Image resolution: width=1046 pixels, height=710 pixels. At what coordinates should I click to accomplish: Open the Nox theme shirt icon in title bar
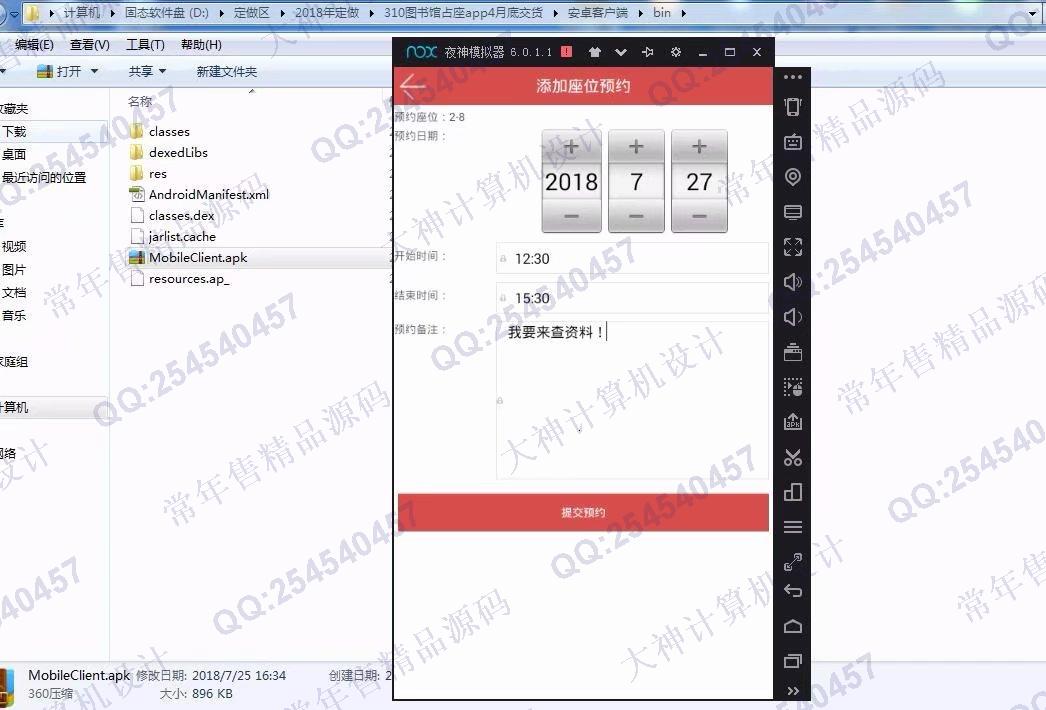(594, 52)
